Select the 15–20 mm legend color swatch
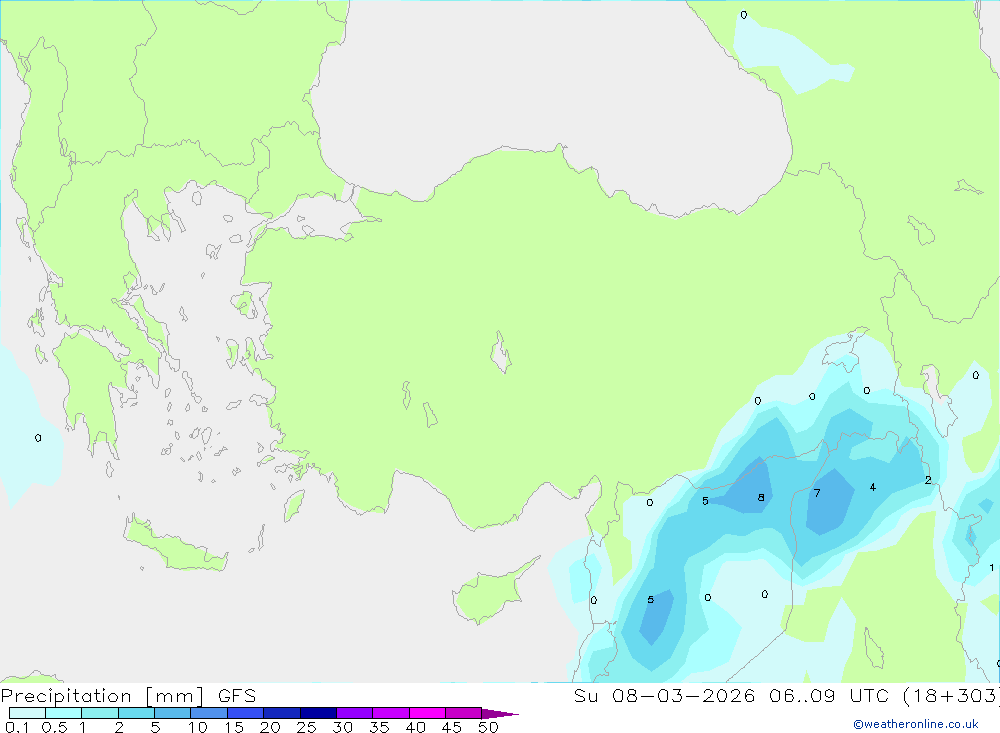Image resolution: width=1000 pixels, height=733 pixels. click(246, 713)
